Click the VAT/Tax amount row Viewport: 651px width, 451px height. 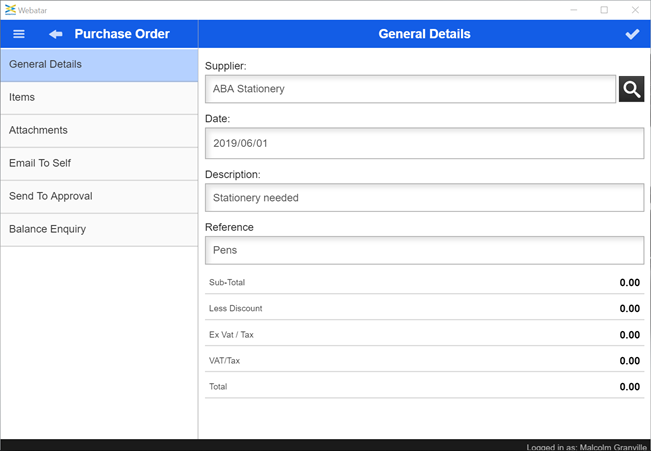coord(424,361)
